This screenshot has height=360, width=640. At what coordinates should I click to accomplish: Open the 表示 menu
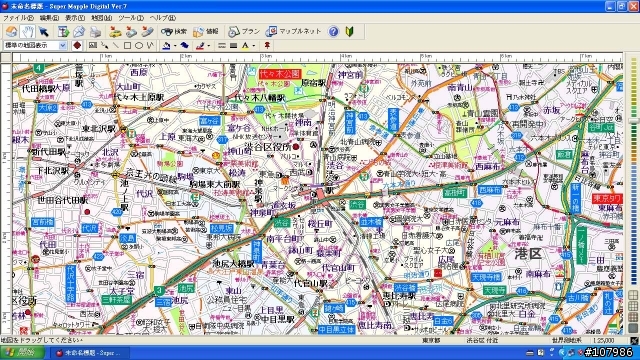coord(75,18)
